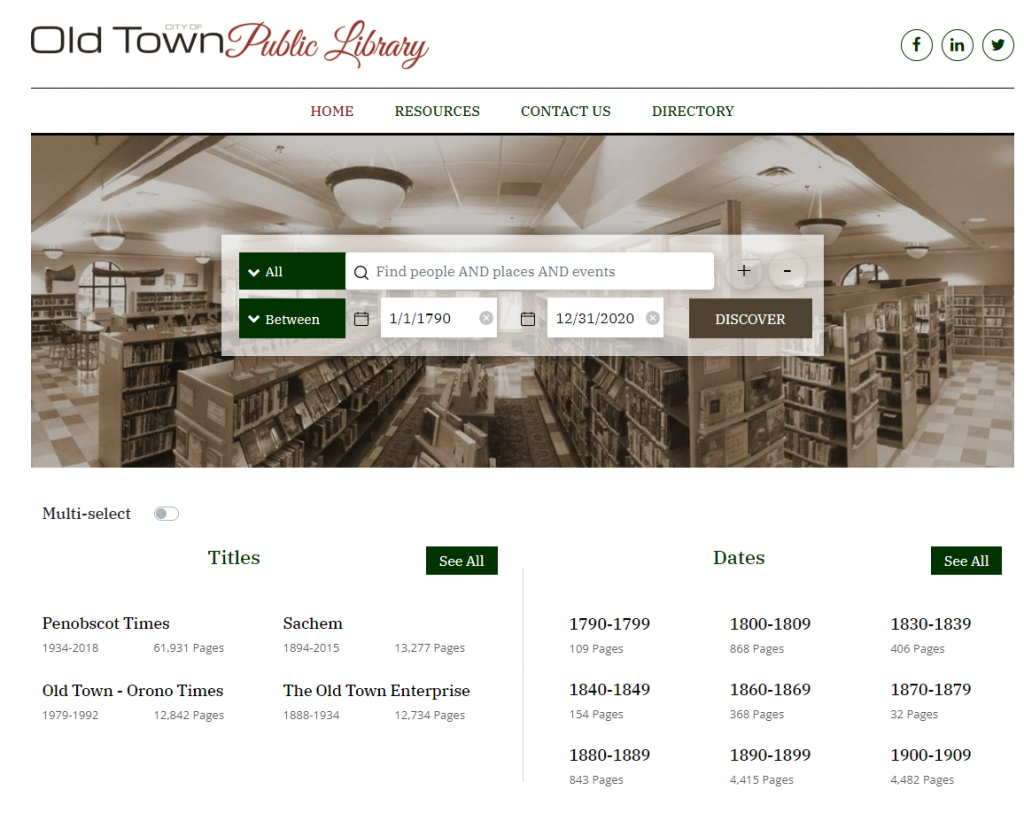Open the Facebook page icon

pos(916,44)
